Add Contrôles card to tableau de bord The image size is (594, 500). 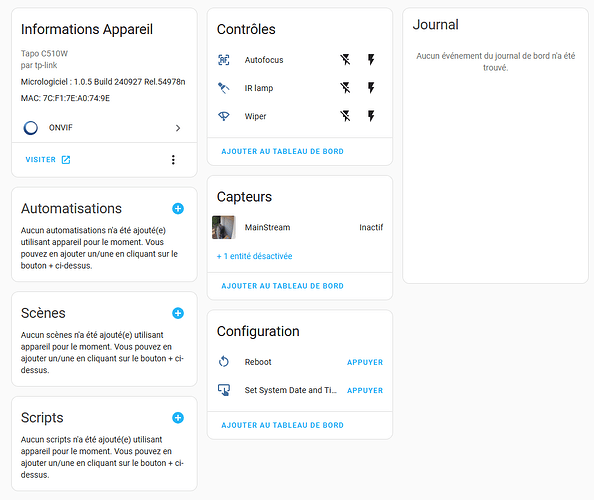(x=282, y=151)
